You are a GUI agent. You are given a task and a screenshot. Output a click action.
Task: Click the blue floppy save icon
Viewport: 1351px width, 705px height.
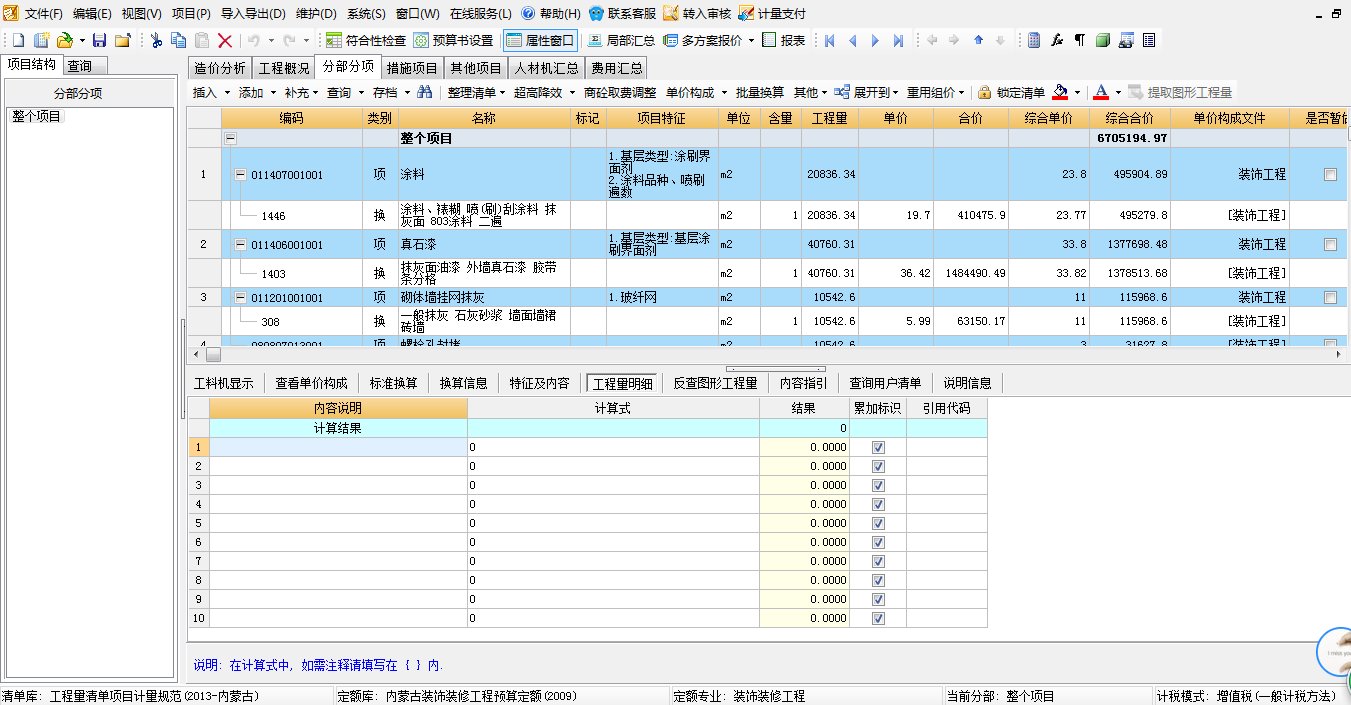99,40
